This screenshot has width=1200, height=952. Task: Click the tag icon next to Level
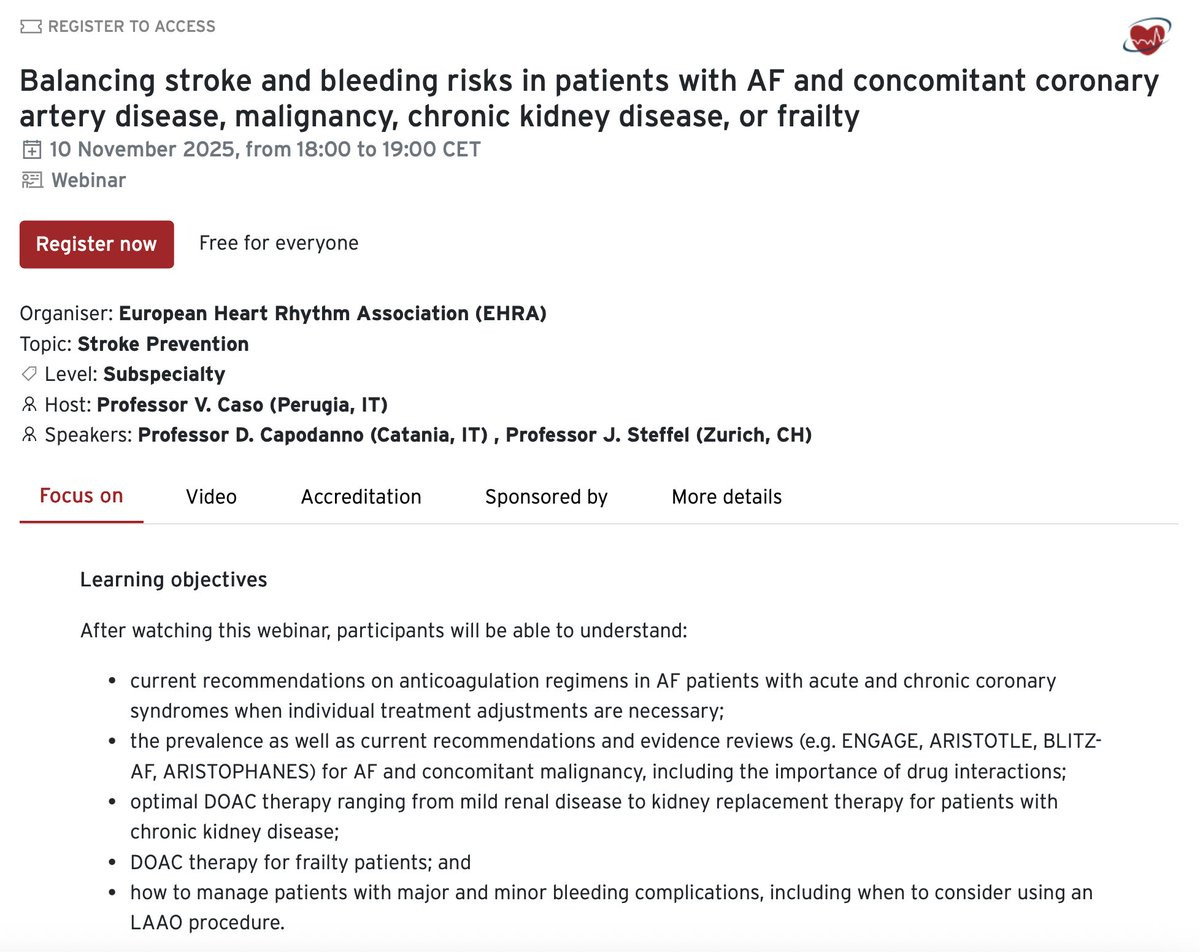tap(29, 374)
